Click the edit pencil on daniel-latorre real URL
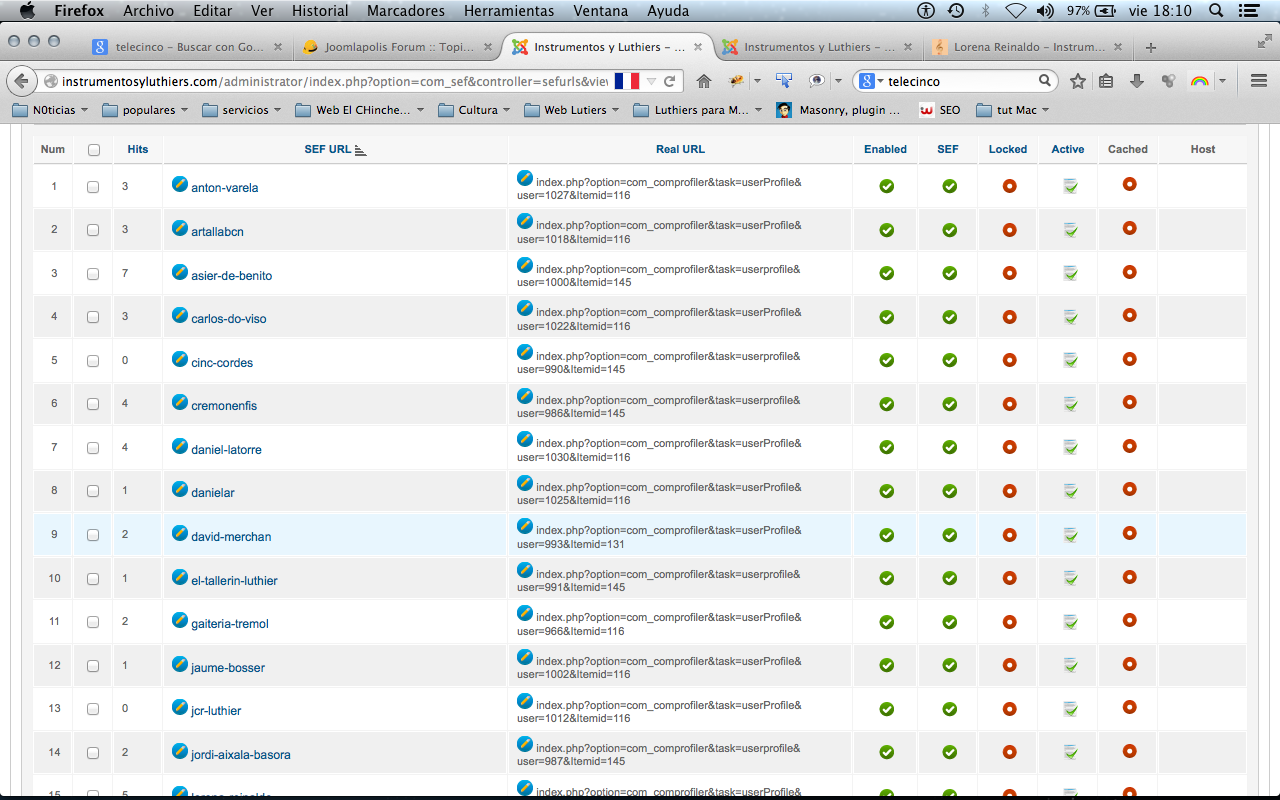 click(x=525, y=439)
